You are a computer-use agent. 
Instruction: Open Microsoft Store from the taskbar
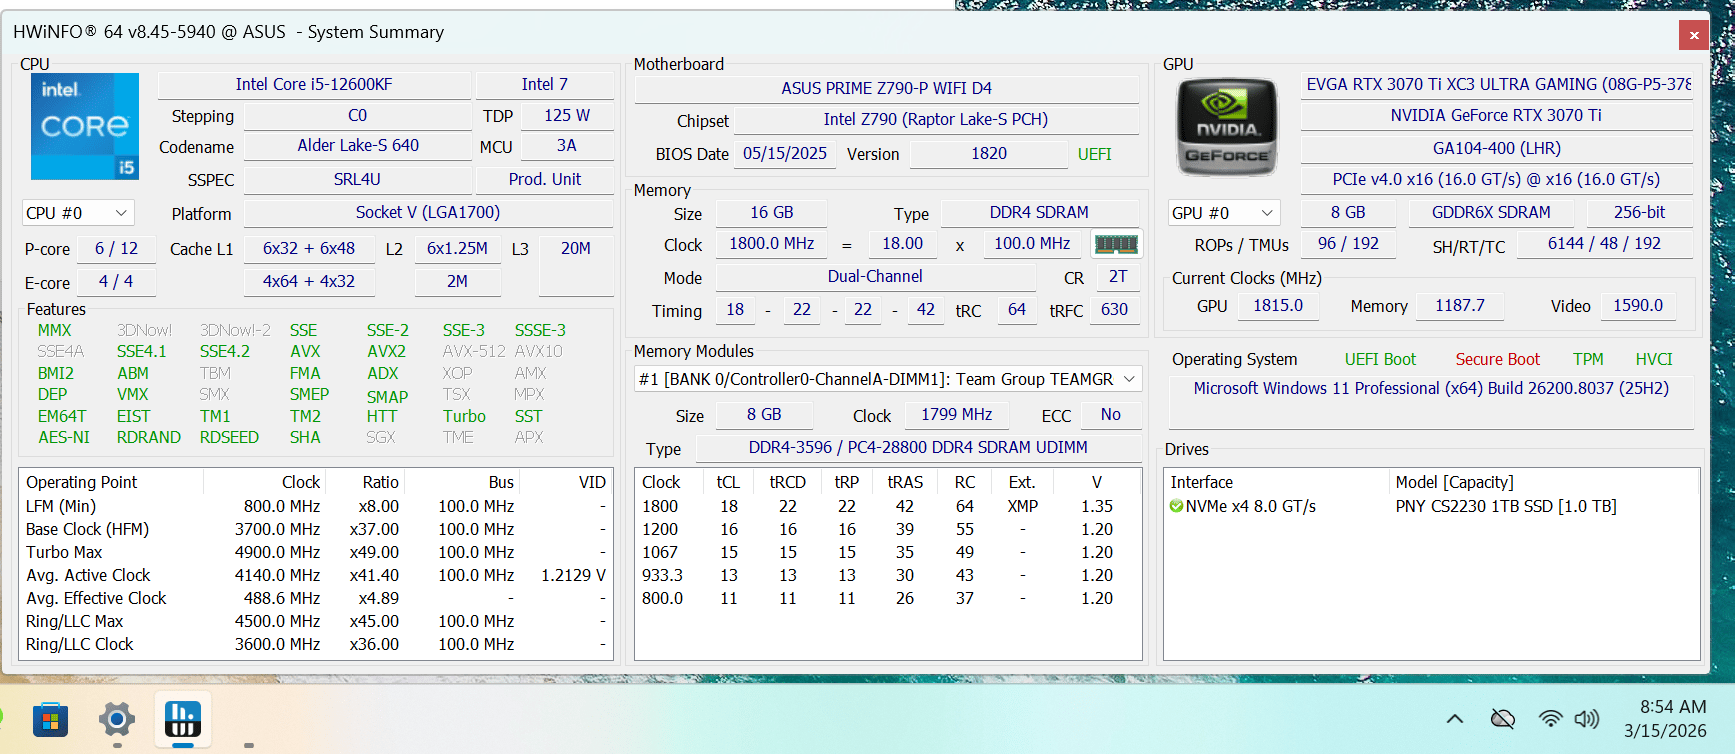click(50, 719)
